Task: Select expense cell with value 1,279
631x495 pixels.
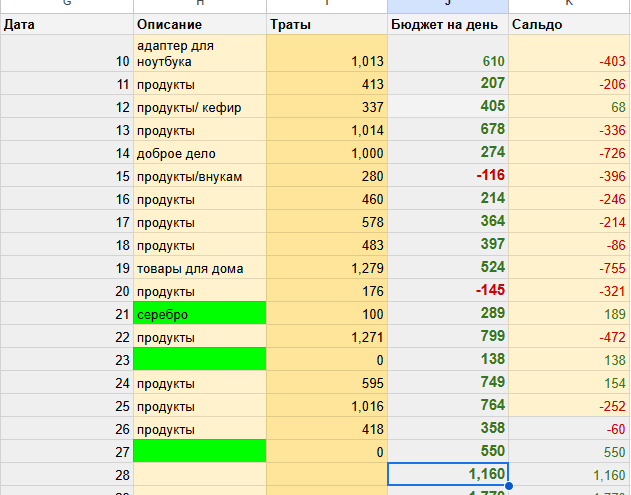Action: [327, 267]
